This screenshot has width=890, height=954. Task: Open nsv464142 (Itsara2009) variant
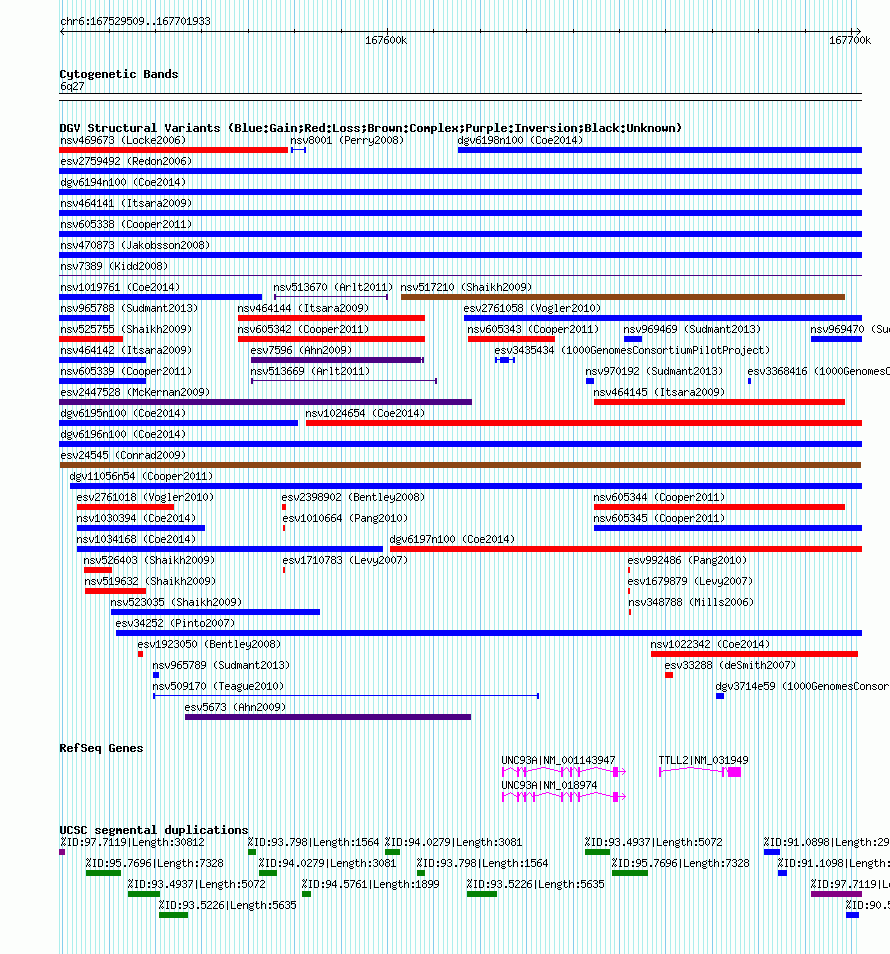pyautogui.click(x=102, y=360)
